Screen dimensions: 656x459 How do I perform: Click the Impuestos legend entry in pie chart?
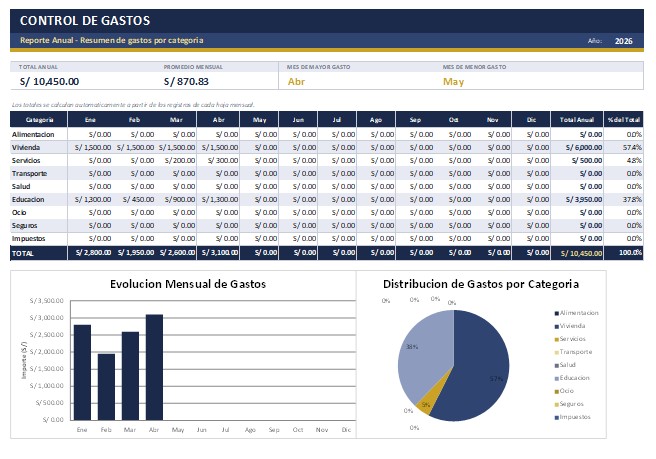572,417
